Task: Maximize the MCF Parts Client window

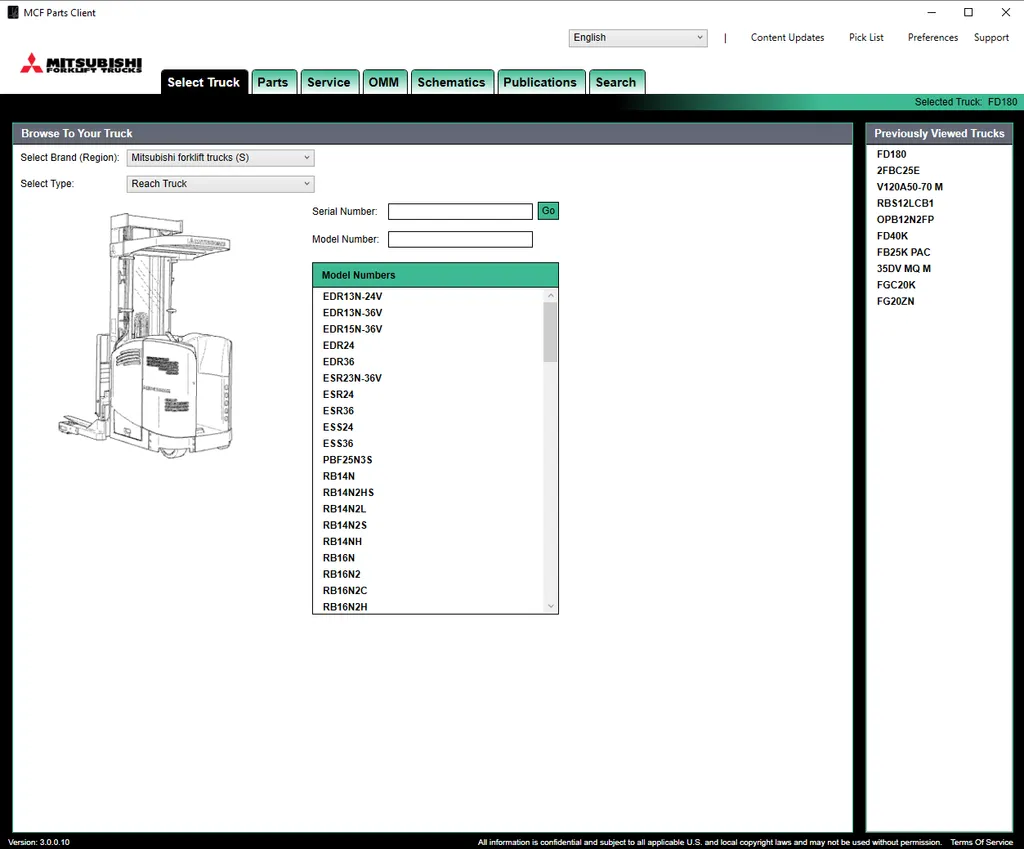Action: [968, 12]
